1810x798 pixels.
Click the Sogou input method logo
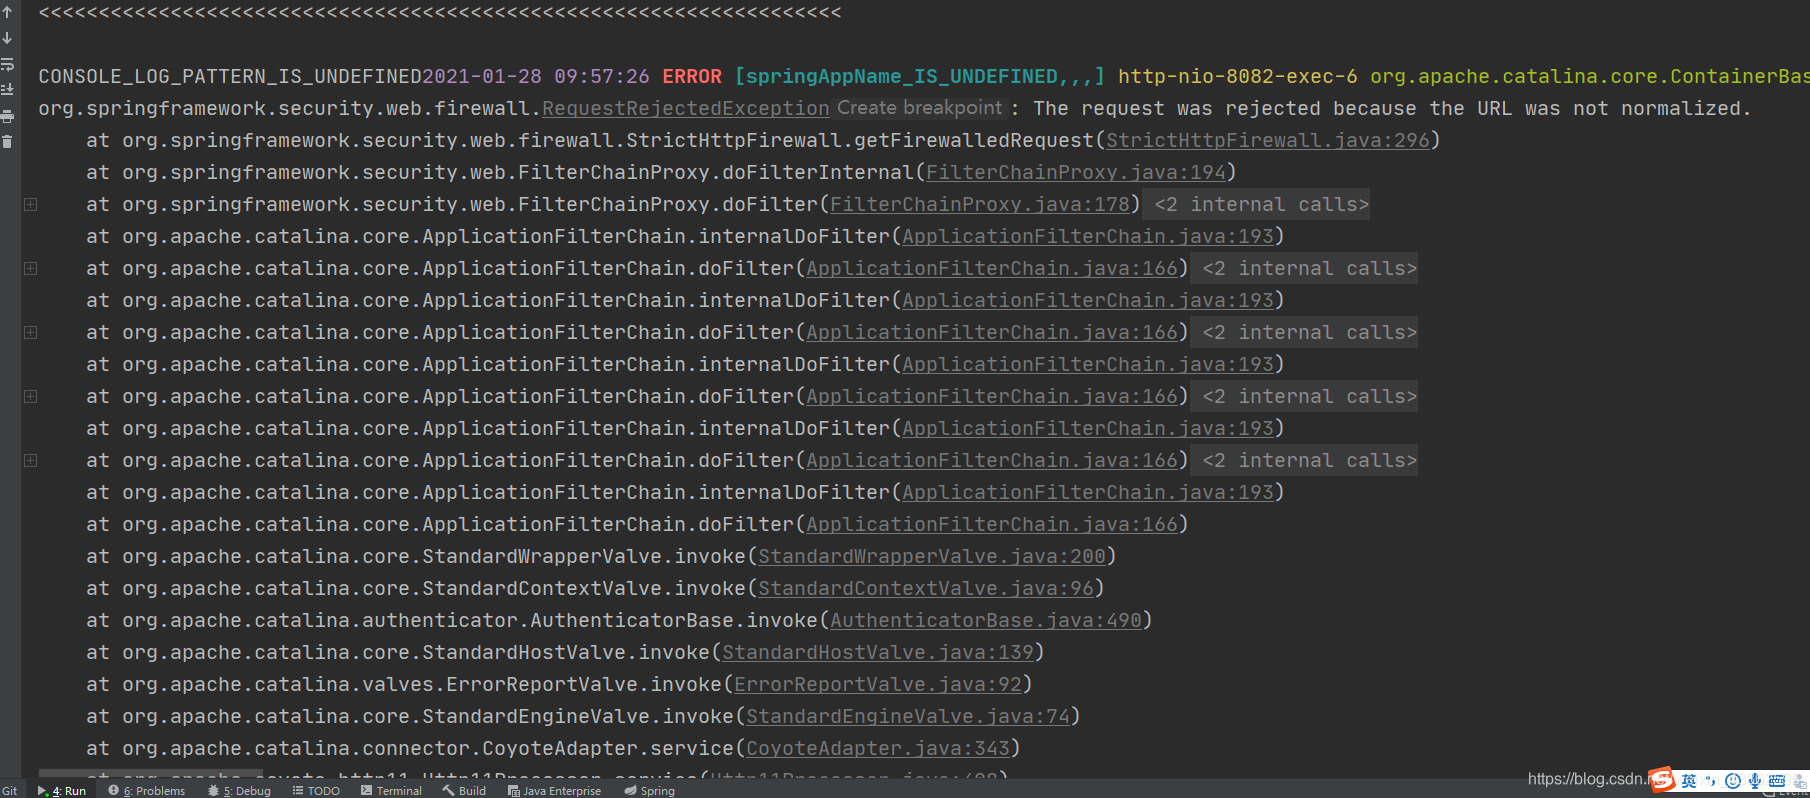coord(1662,780)
